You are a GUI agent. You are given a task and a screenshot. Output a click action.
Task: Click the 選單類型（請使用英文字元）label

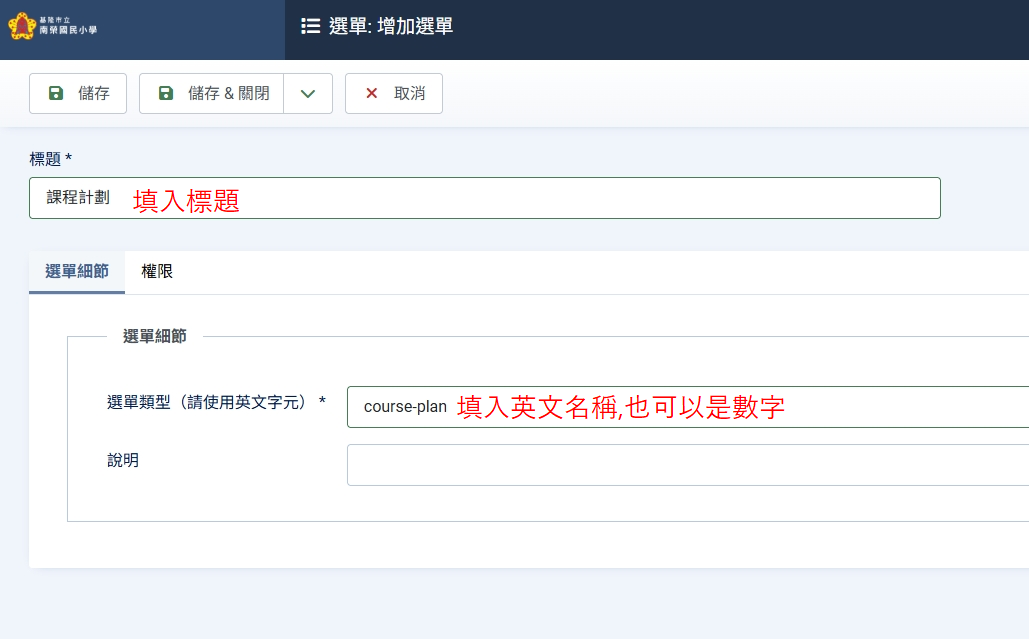coord(216,402)
